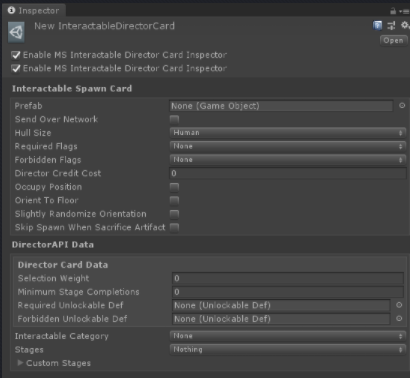Toggle the Inspector lock icon
The height and width of the screenshot is (378, 410).
[x=393, y=11]
